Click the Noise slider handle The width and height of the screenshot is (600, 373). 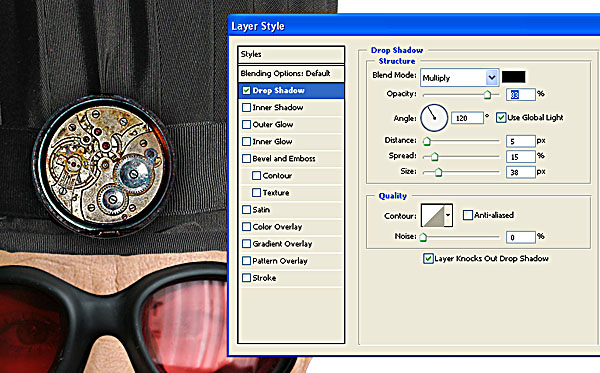[x=423, y=238]
